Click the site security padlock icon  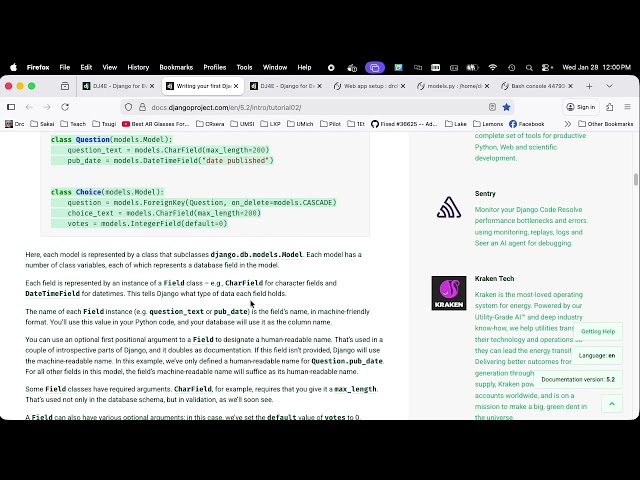[x=142, y=107]
